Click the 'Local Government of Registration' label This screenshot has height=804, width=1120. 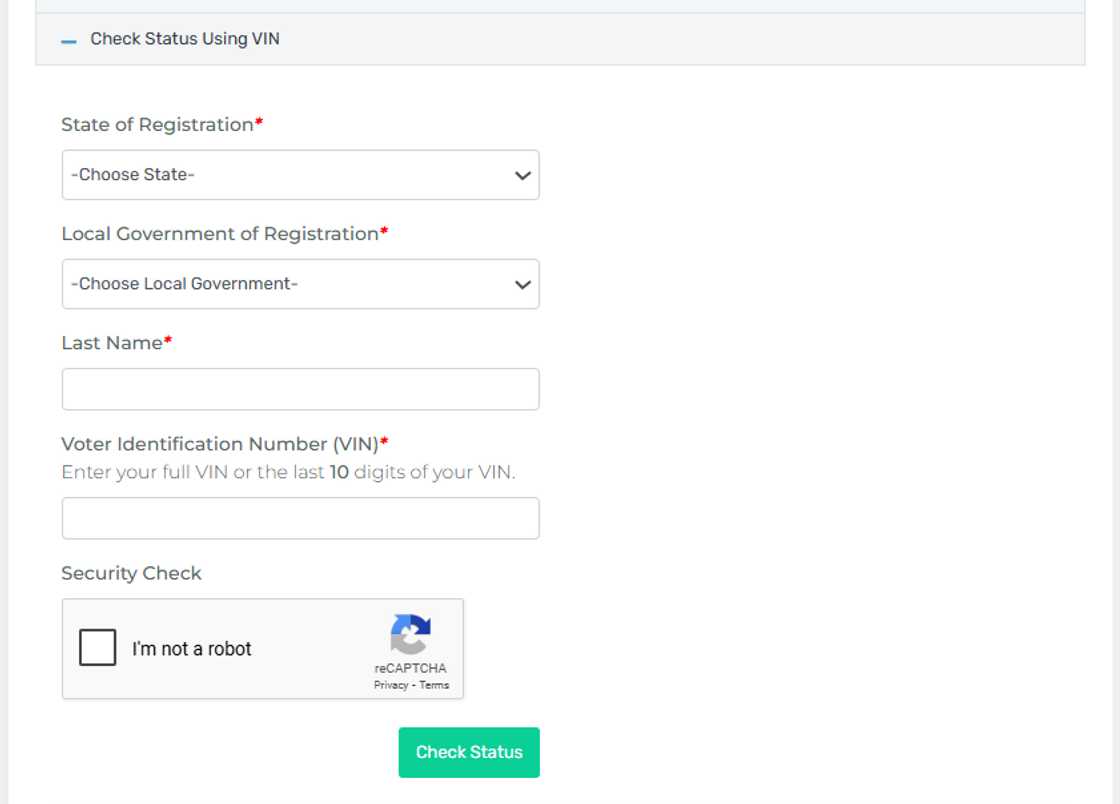pos(220,234)
